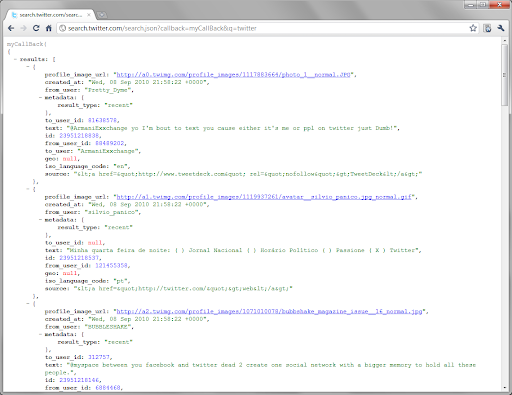Click the scrollbar up arrow
Screen dimensions: 512x395
click(505, 41)
